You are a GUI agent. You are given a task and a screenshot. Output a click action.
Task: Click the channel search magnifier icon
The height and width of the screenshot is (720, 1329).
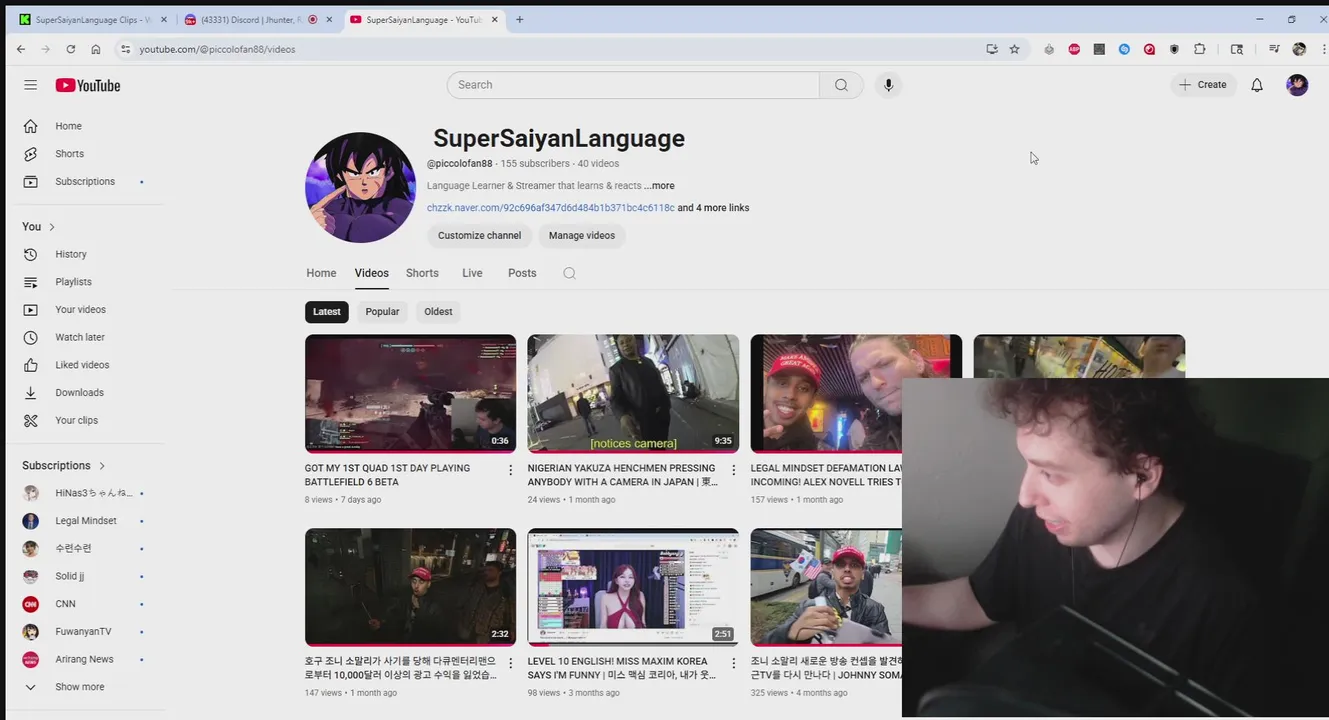[x=569, y=273]
